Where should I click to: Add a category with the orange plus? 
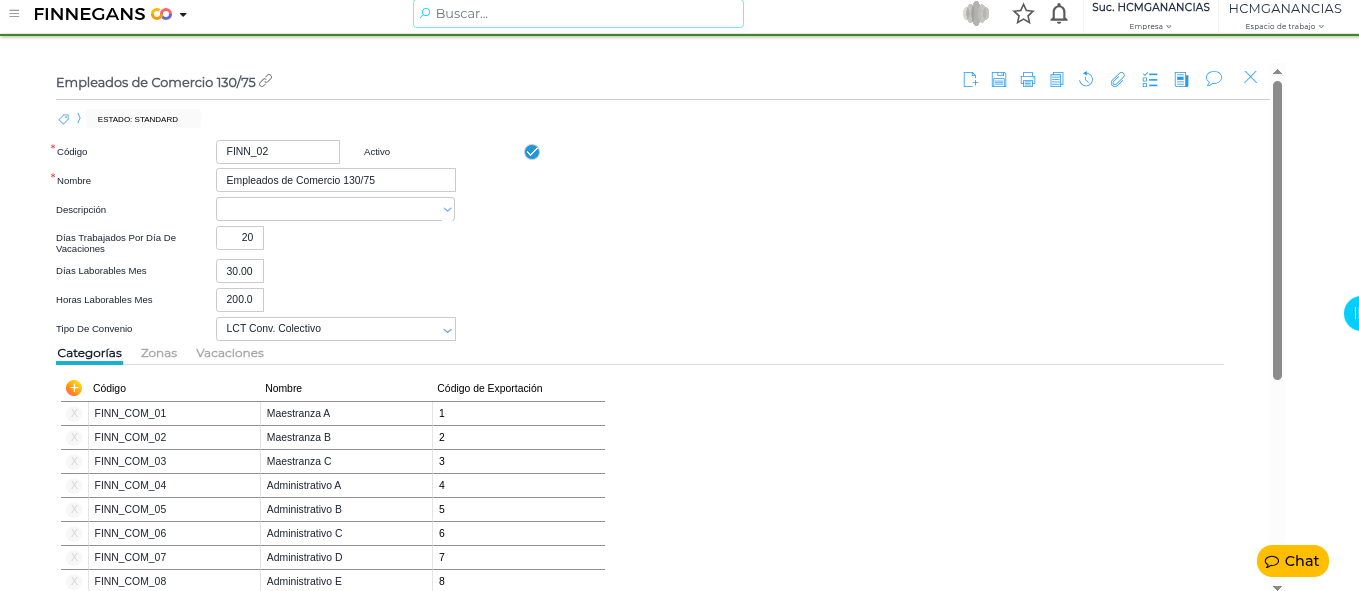[74, 388]
